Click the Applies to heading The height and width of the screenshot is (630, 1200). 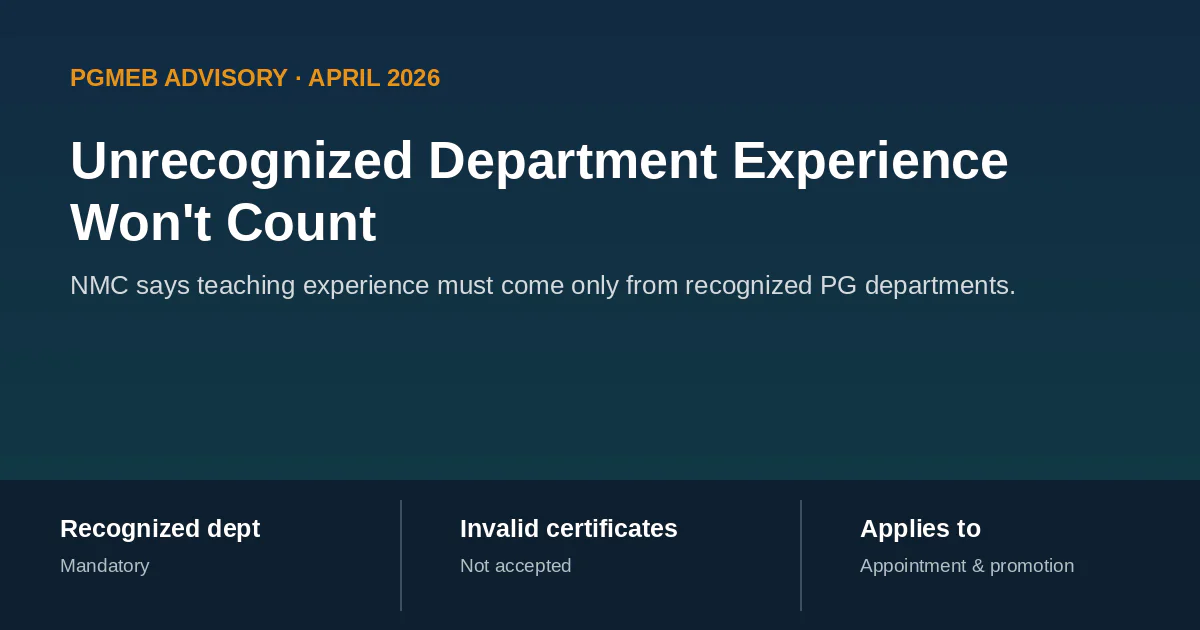[920, 529]
